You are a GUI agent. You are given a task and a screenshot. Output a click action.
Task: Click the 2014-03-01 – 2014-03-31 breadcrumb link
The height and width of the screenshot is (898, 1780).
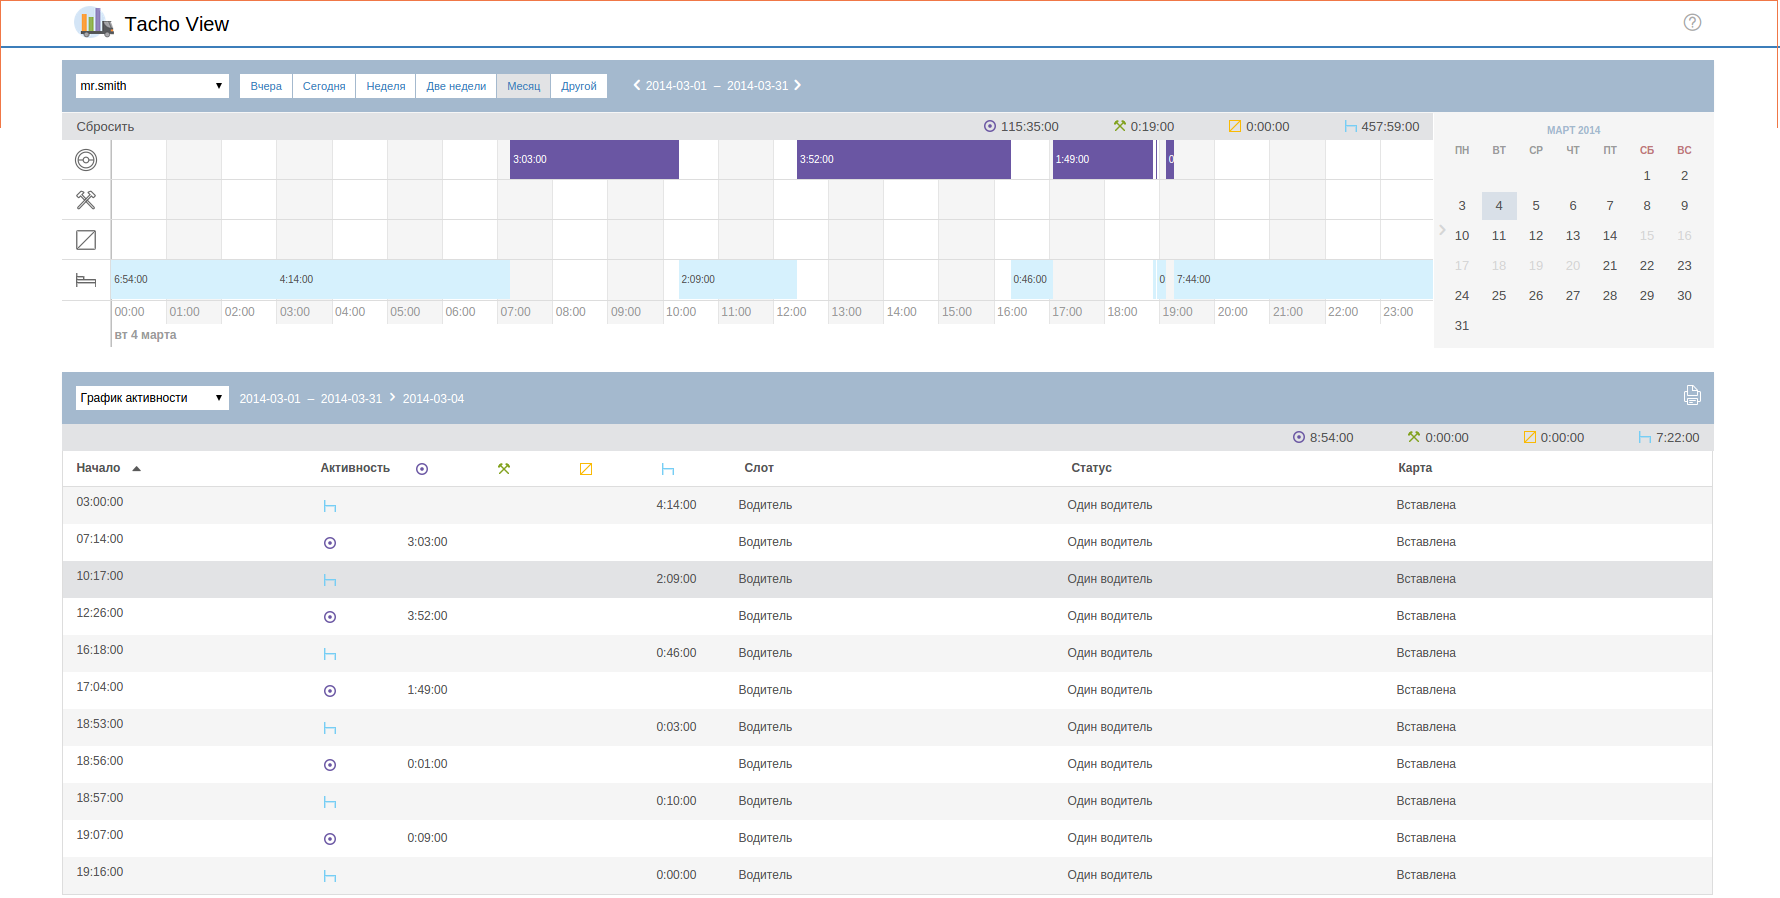tap(310, 399)
